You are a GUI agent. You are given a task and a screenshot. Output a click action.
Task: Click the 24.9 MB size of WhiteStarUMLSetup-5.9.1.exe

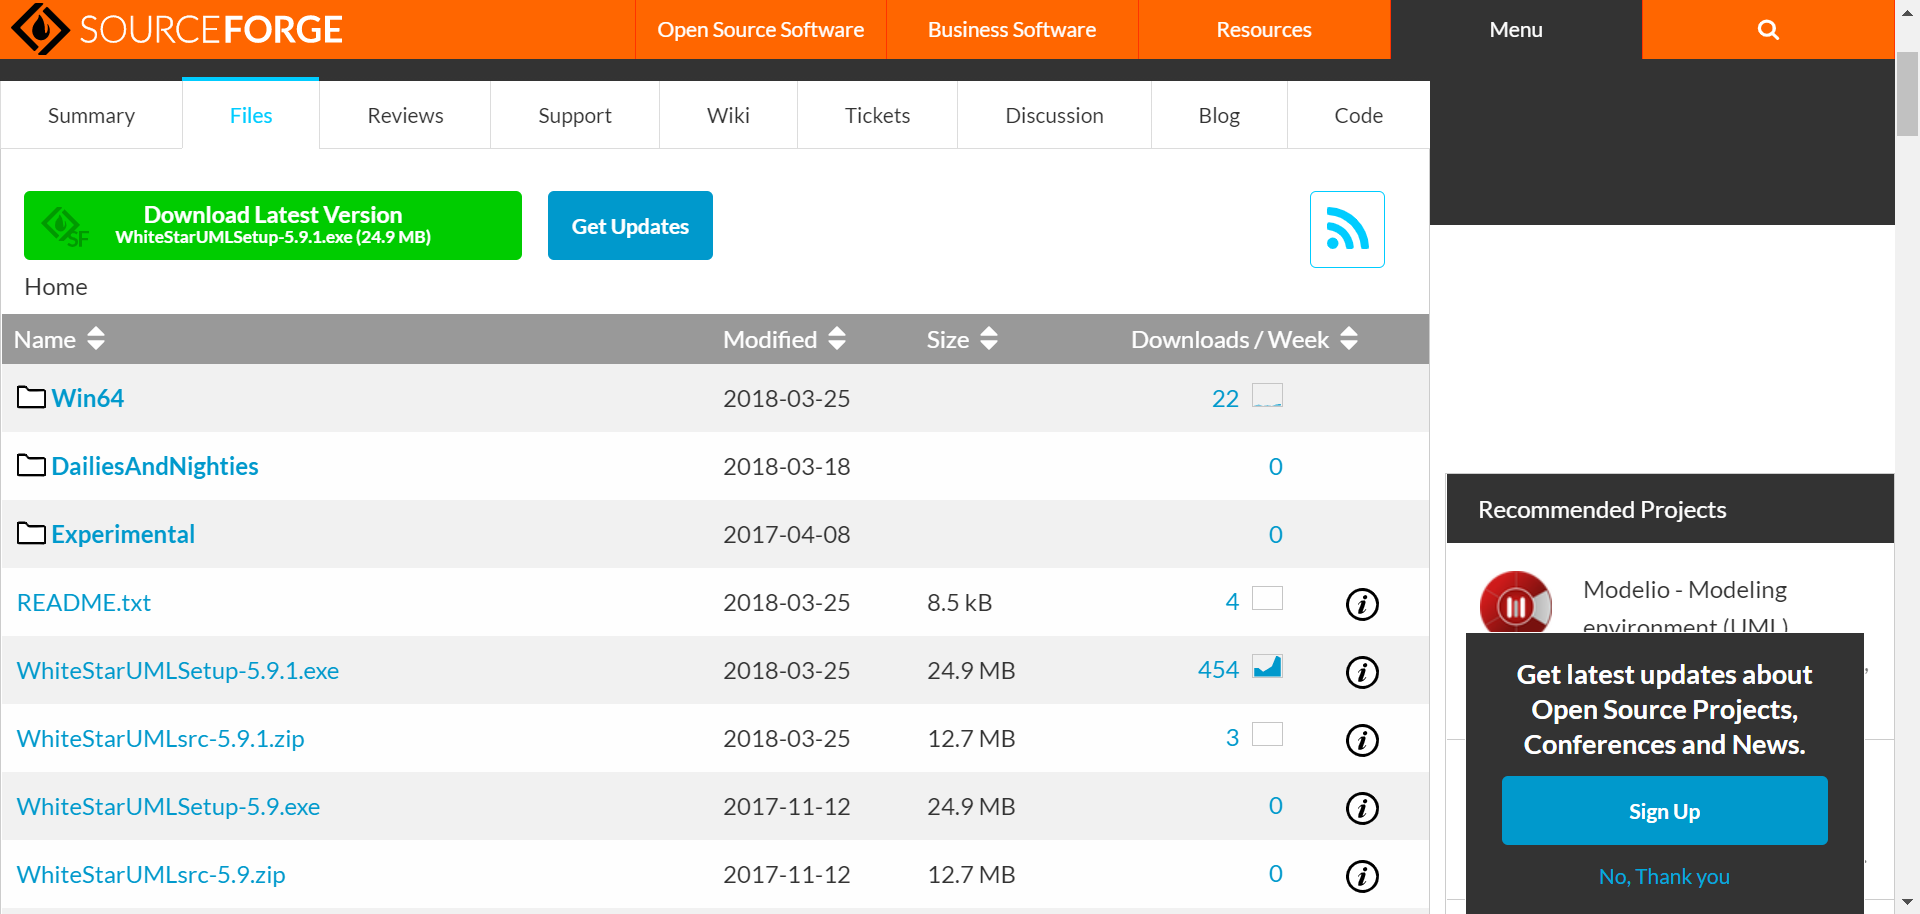971,670
